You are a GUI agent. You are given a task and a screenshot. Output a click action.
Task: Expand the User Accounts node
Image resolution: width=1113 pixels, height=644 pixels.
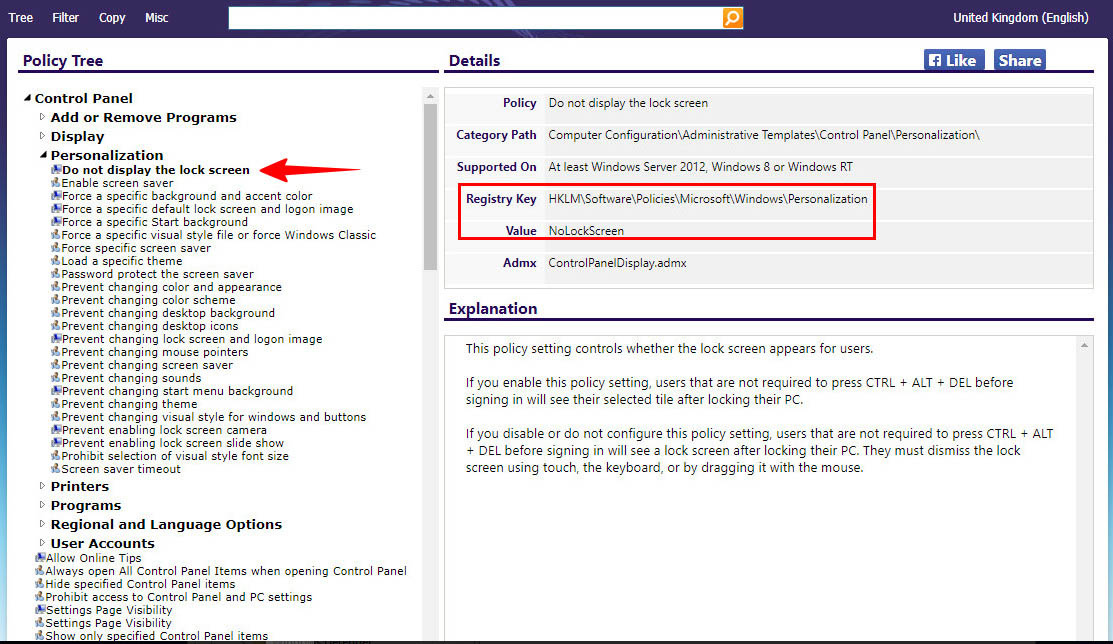(x=42, y=543)
